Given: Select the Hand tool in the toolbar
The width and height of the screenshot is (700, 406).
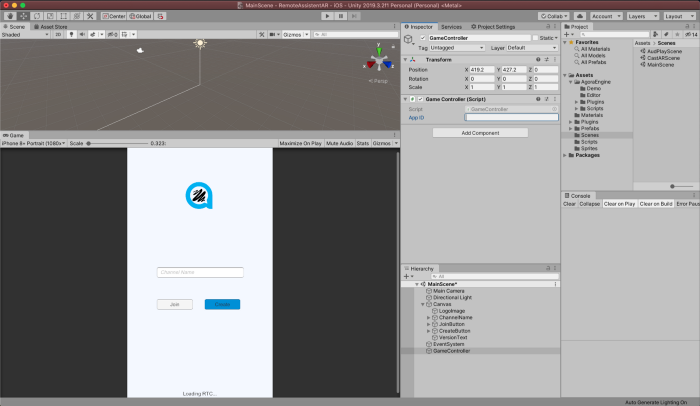Looking at the screenshot, I should [10, 16].
